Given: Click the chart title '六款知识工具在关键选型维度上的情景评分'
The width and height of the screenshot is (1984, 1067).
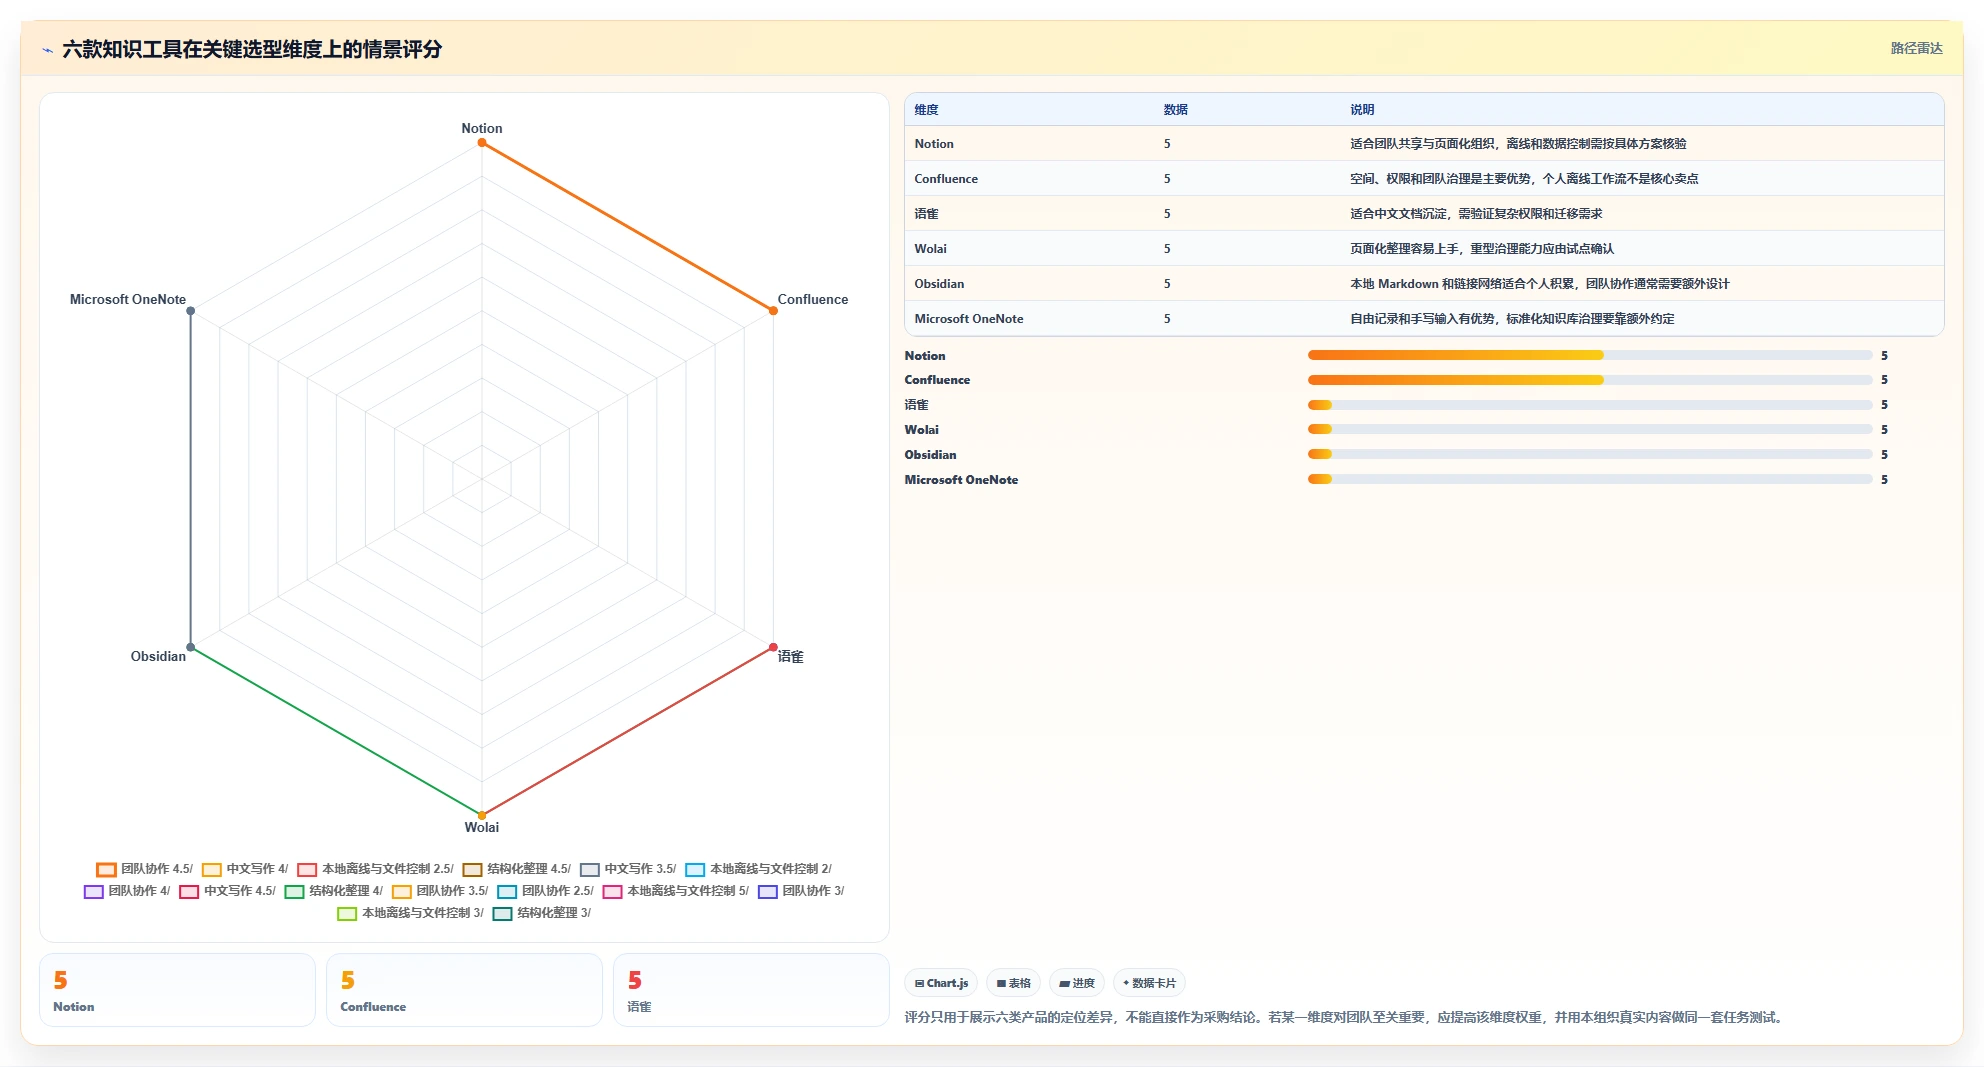Looking at the screenshot, I should pos(252,50).
